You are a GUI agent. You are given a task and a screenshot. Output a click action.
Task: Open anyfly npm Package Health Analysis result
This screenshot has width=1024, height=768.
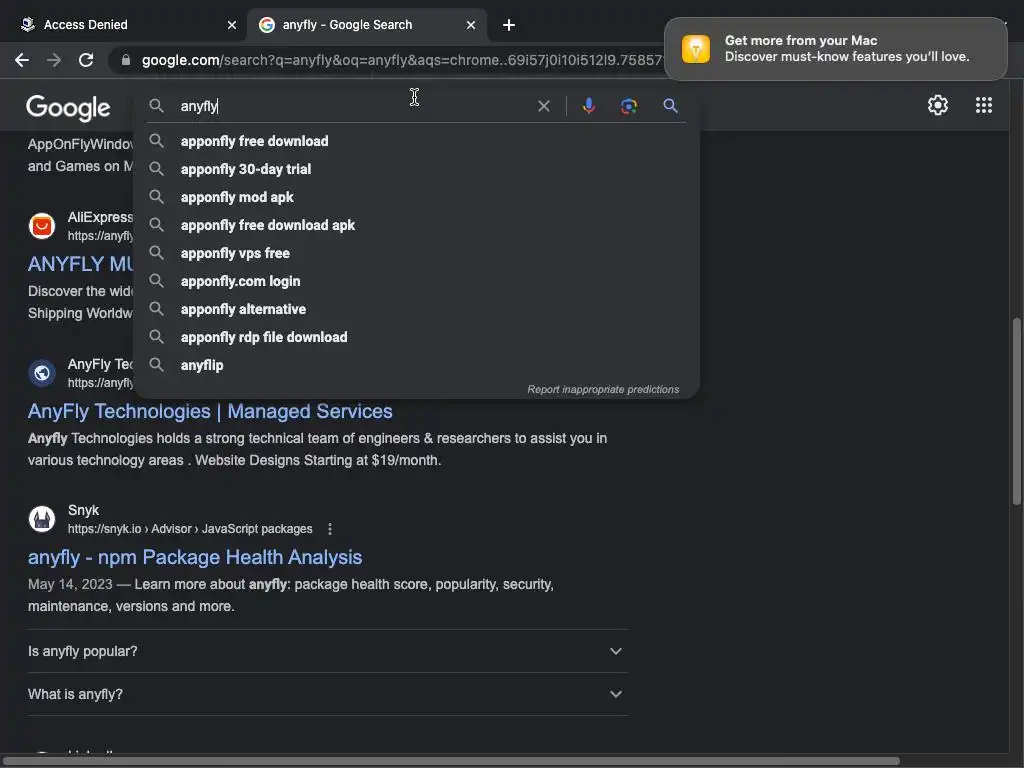click(x=195, y=557)
